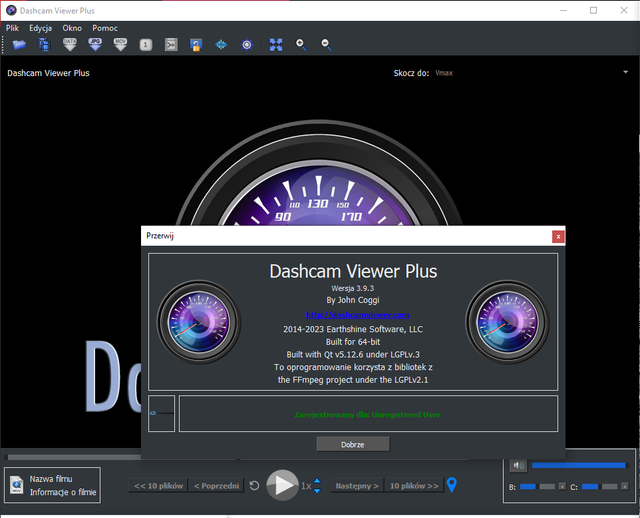Adjust the C: contrast slider

[x=600, y=487]
